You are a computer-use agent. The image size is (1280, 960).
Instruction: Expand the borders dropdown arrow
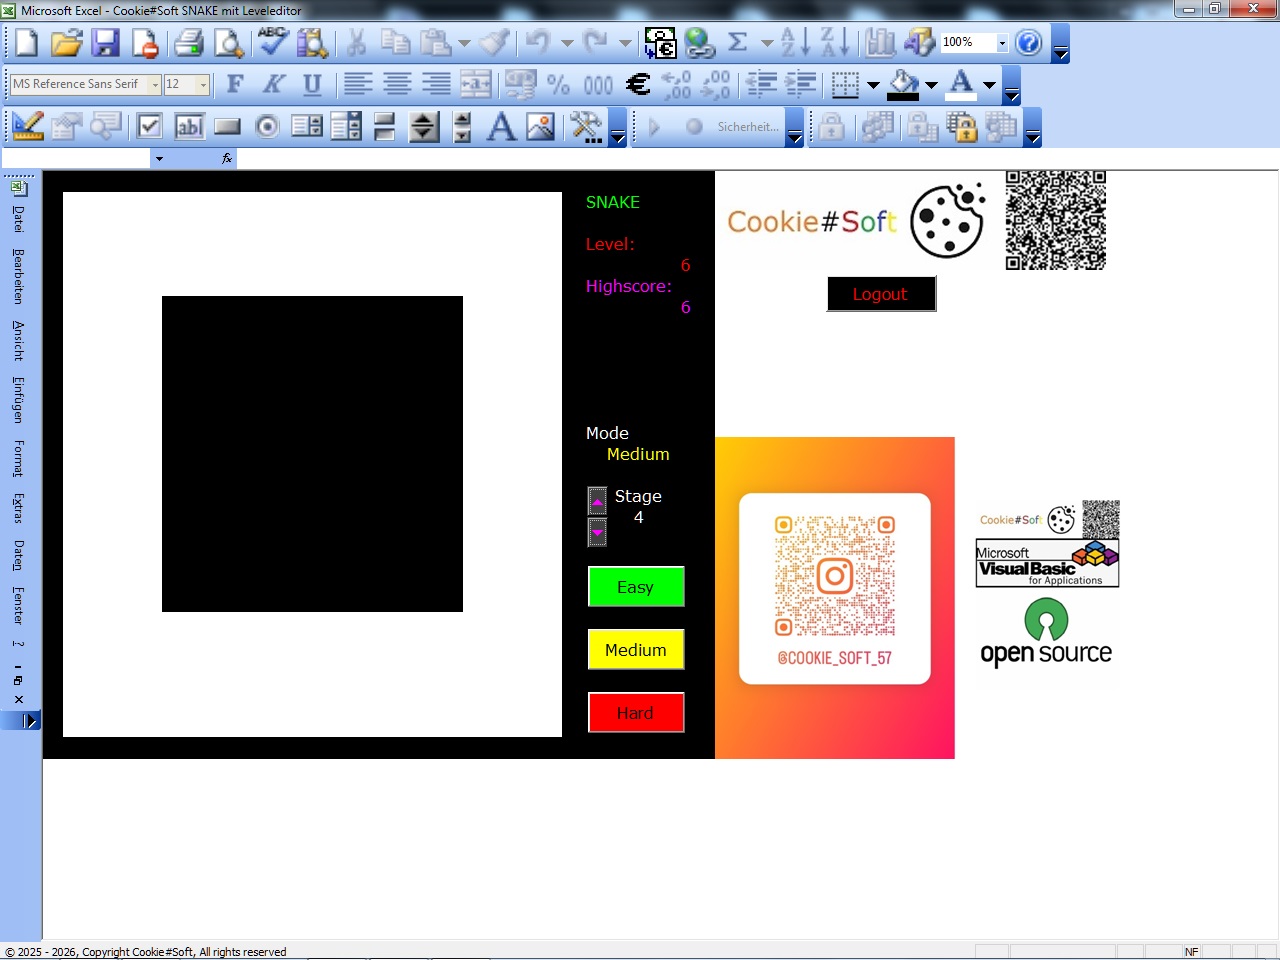tap(873, 85)
